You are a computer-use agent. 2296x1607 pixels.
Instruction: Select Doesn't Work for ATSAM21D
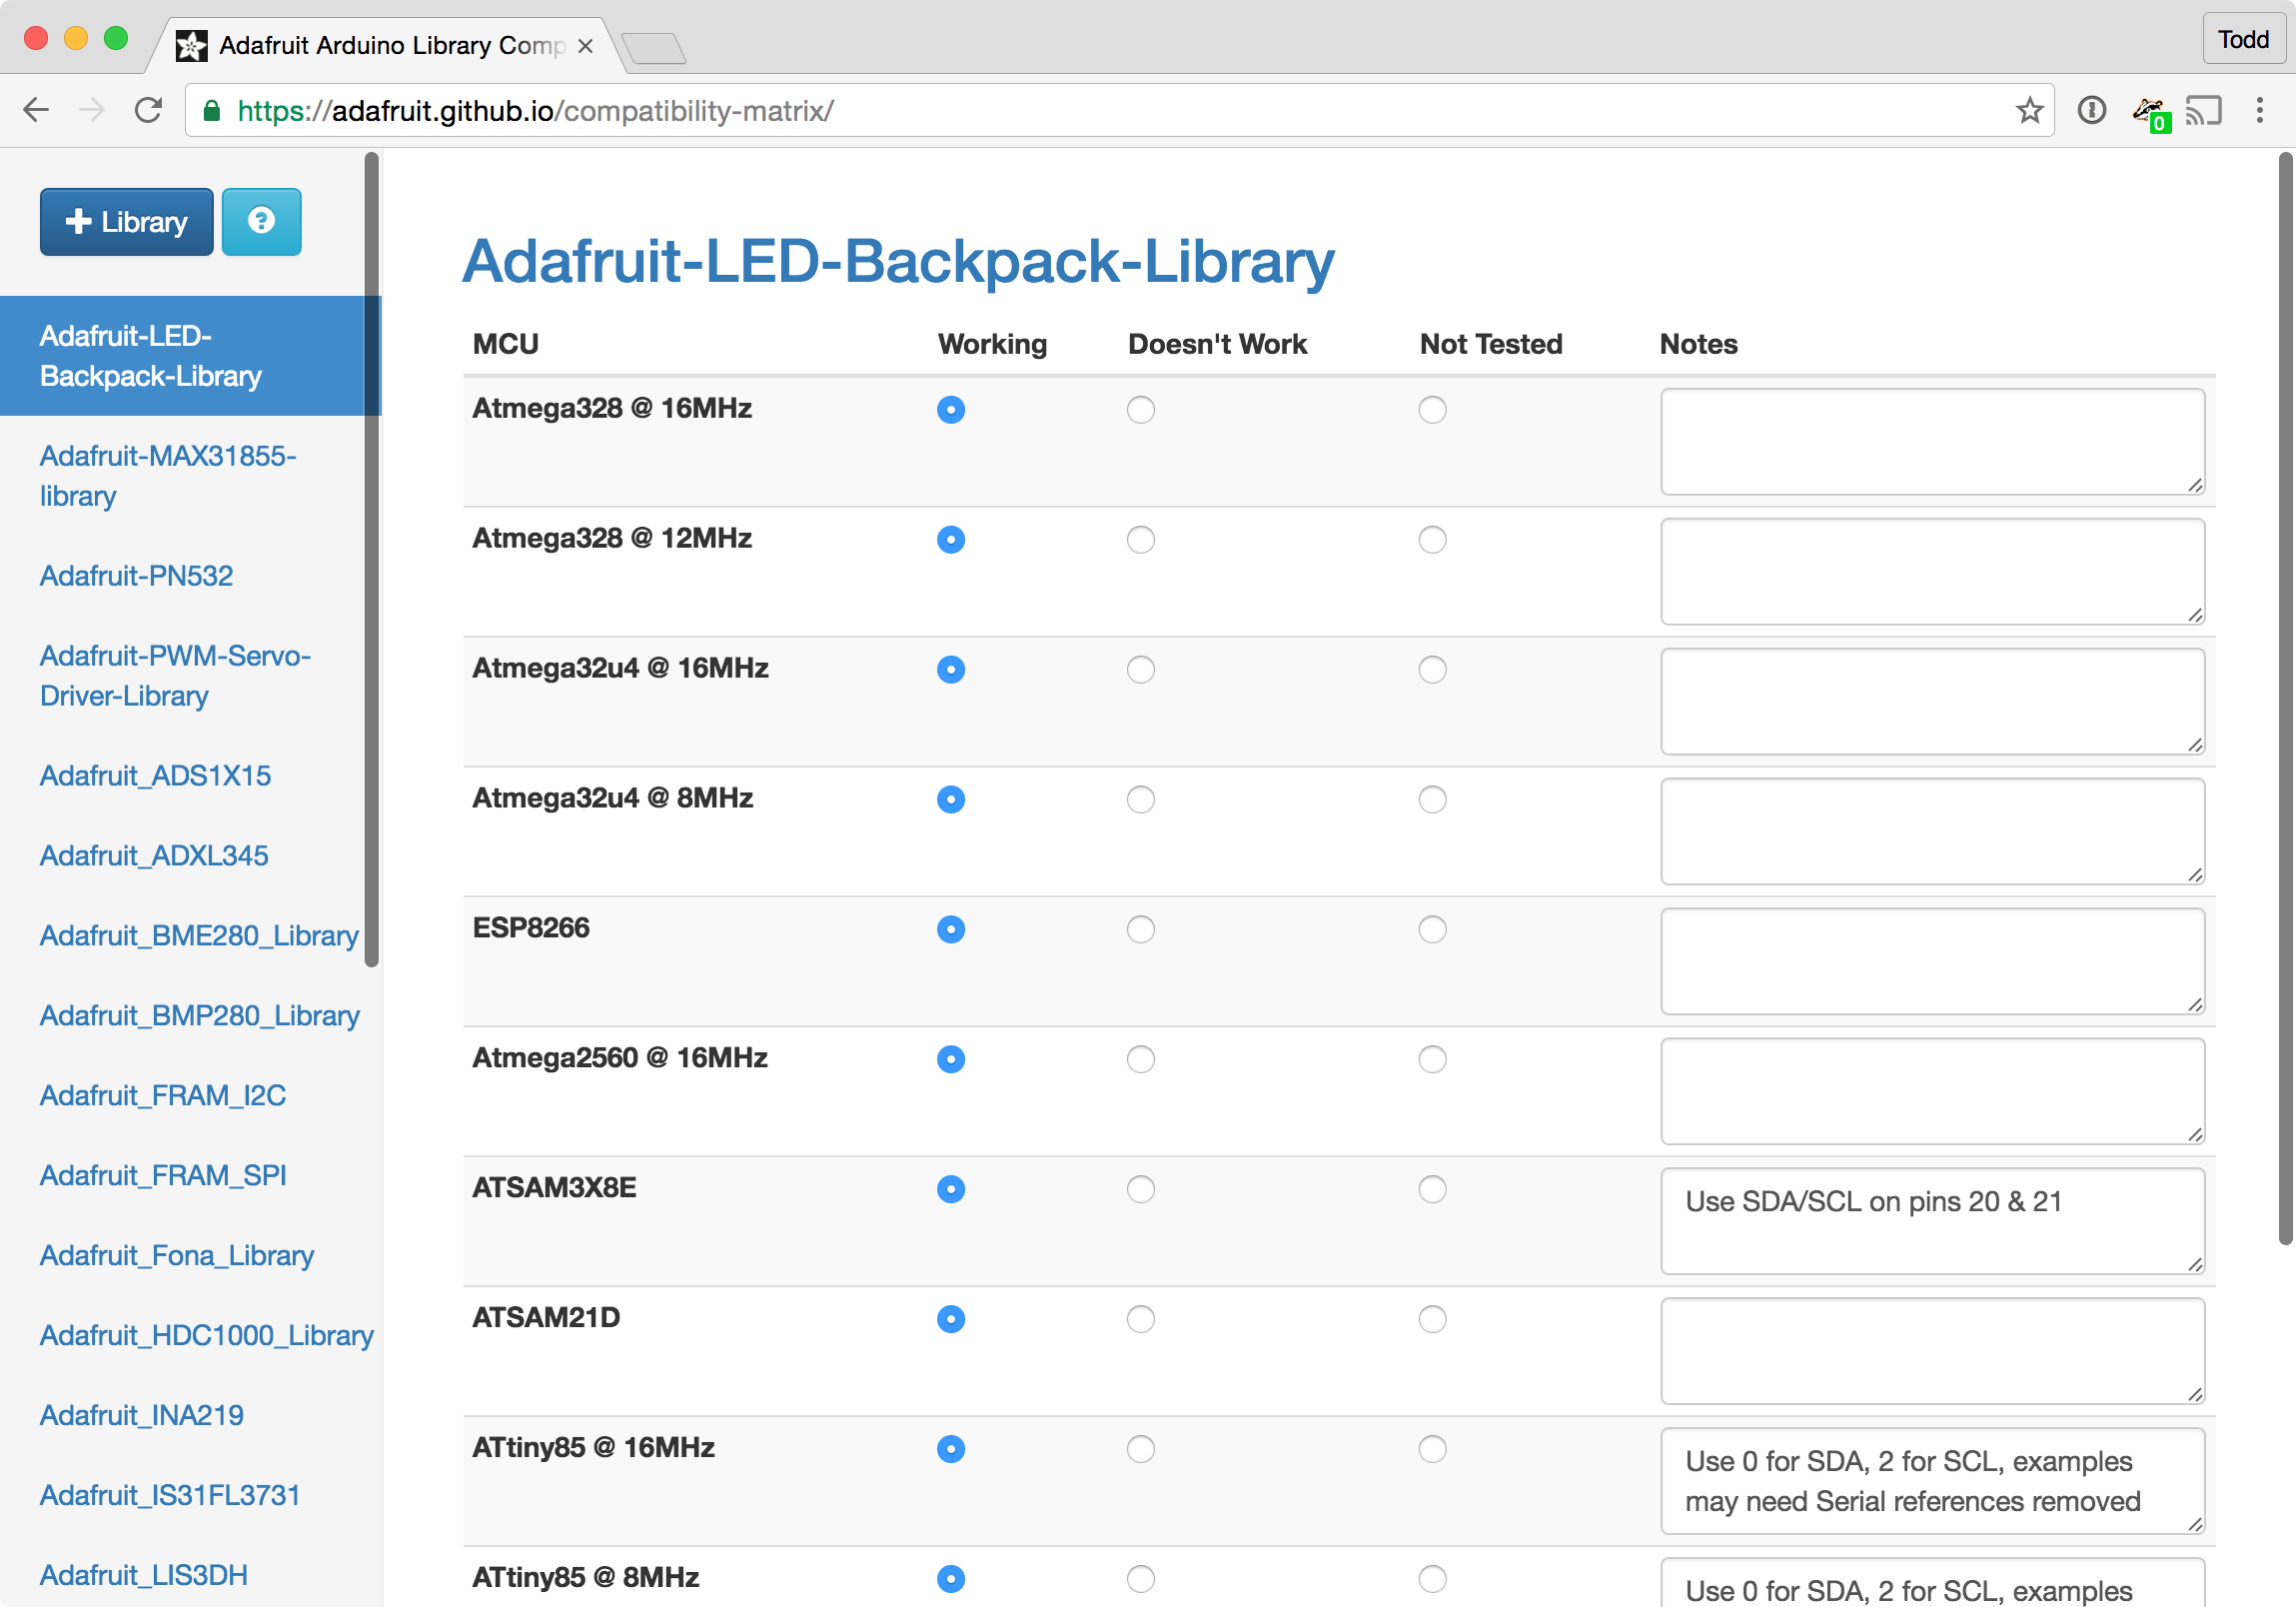pos(1141,1320)
